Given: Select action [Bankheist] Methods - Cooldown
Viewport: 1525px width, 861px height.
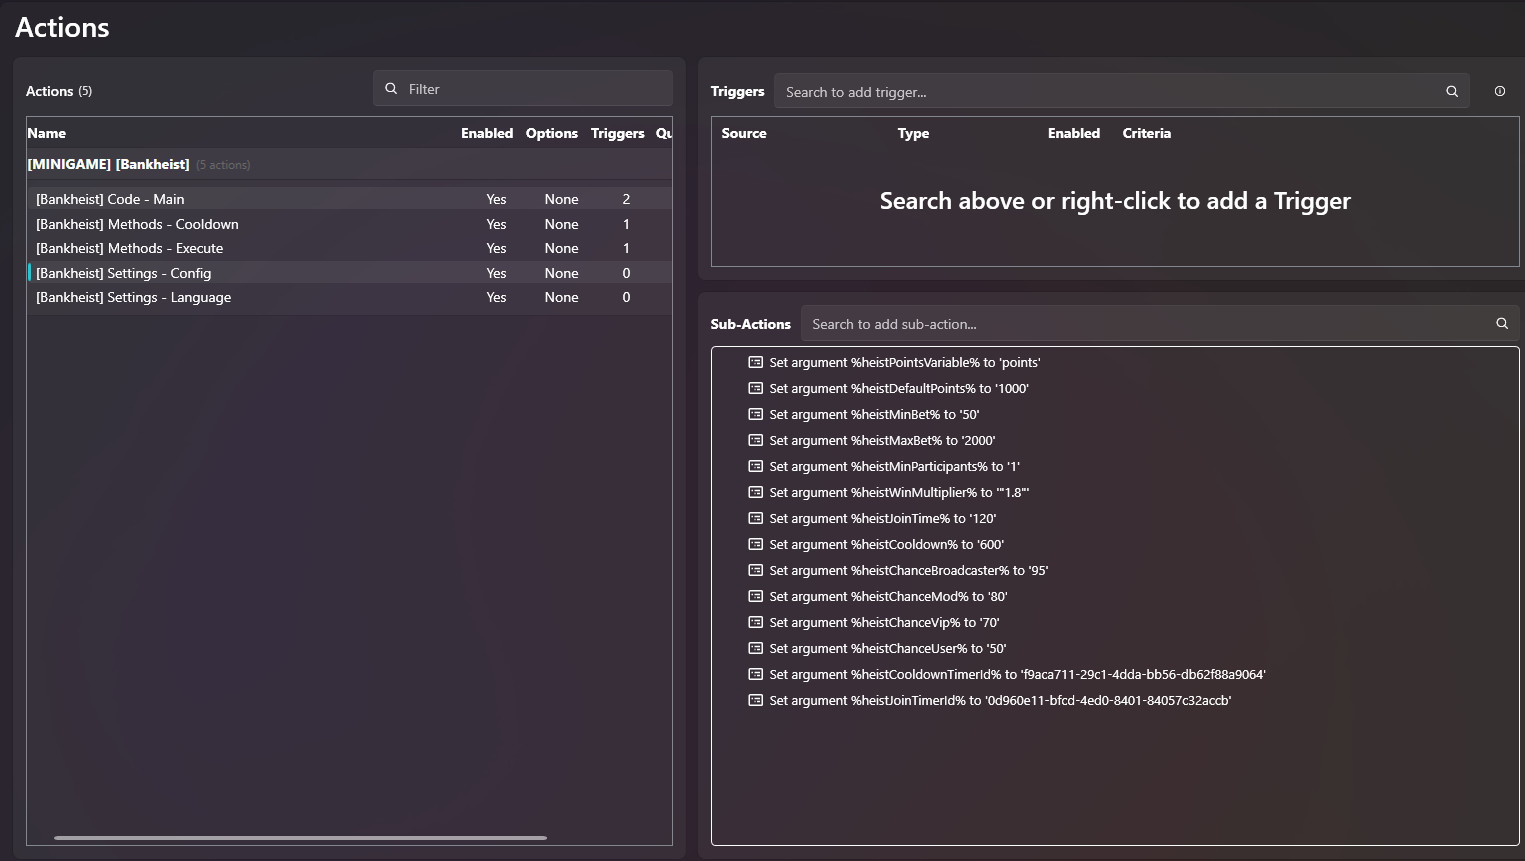Looking at the screenshot, I should [x=349, y=224].
